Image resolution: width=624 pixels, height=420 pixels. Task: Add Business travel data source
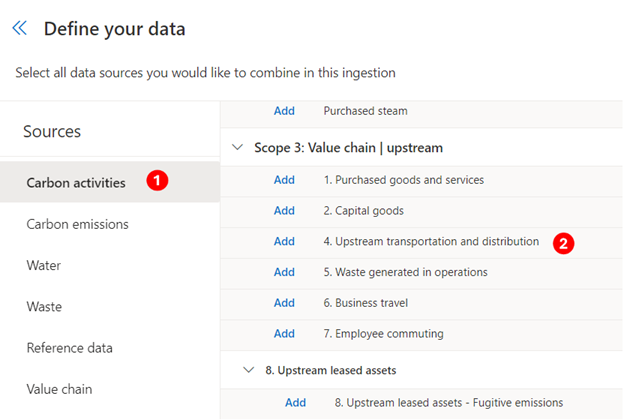coord(284,303)
